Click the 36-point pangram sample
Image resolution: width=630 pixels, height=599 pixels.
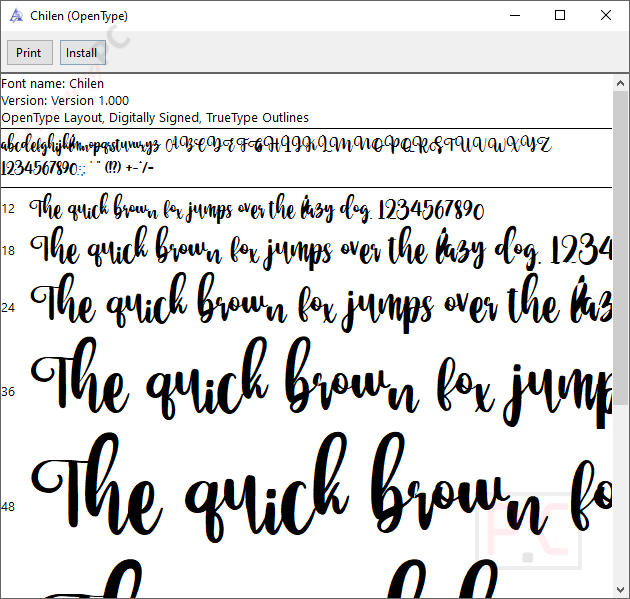click(x=321, y=383)
